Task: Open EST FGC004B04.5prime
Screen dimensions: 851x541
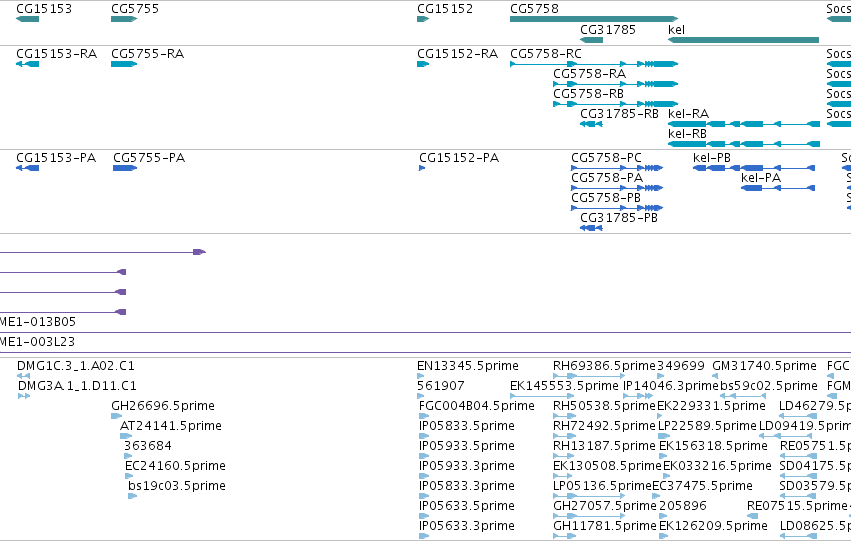Action: (423, 416)
